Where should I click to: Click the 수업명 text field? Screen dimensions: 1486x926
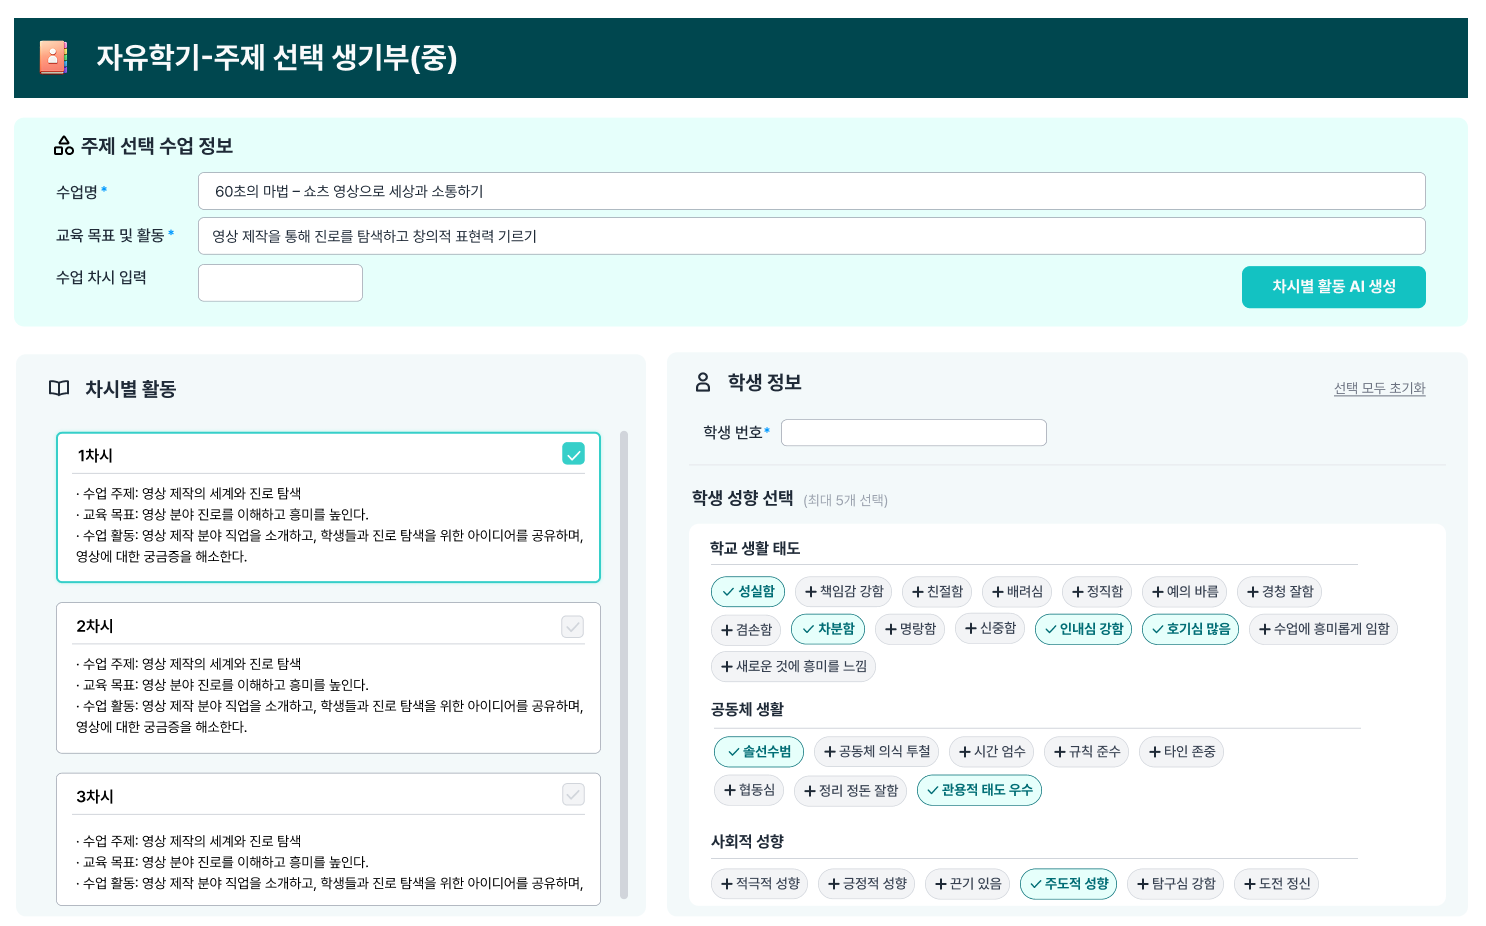point(811,191)
